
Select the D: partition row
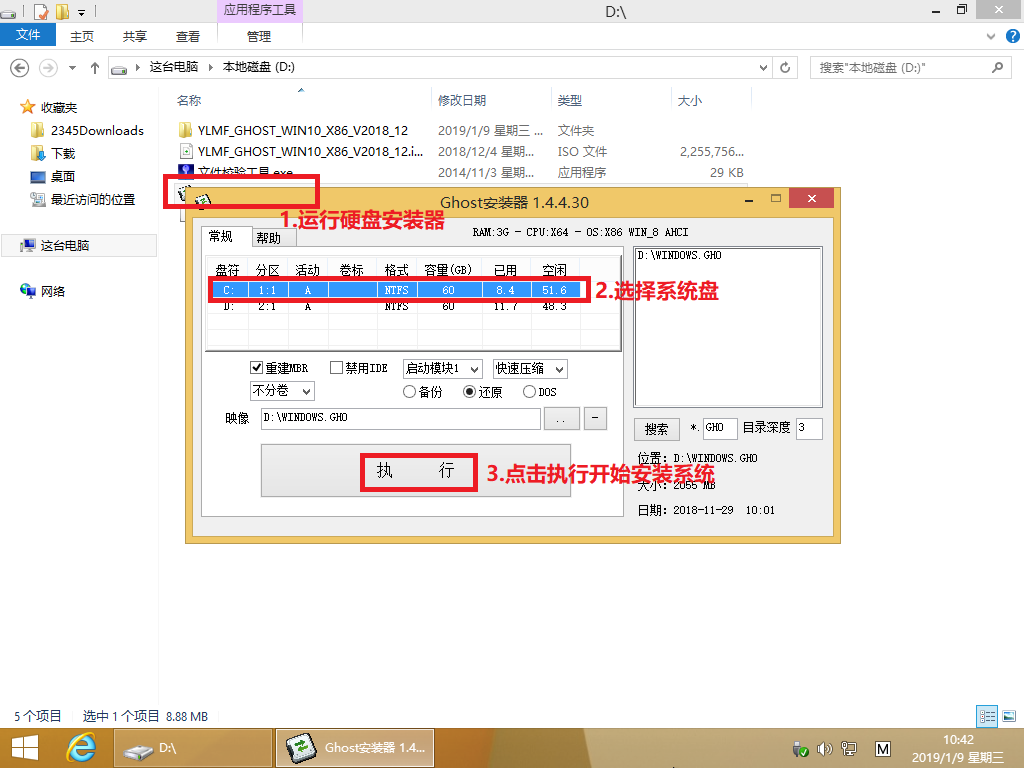click(395, 306)
